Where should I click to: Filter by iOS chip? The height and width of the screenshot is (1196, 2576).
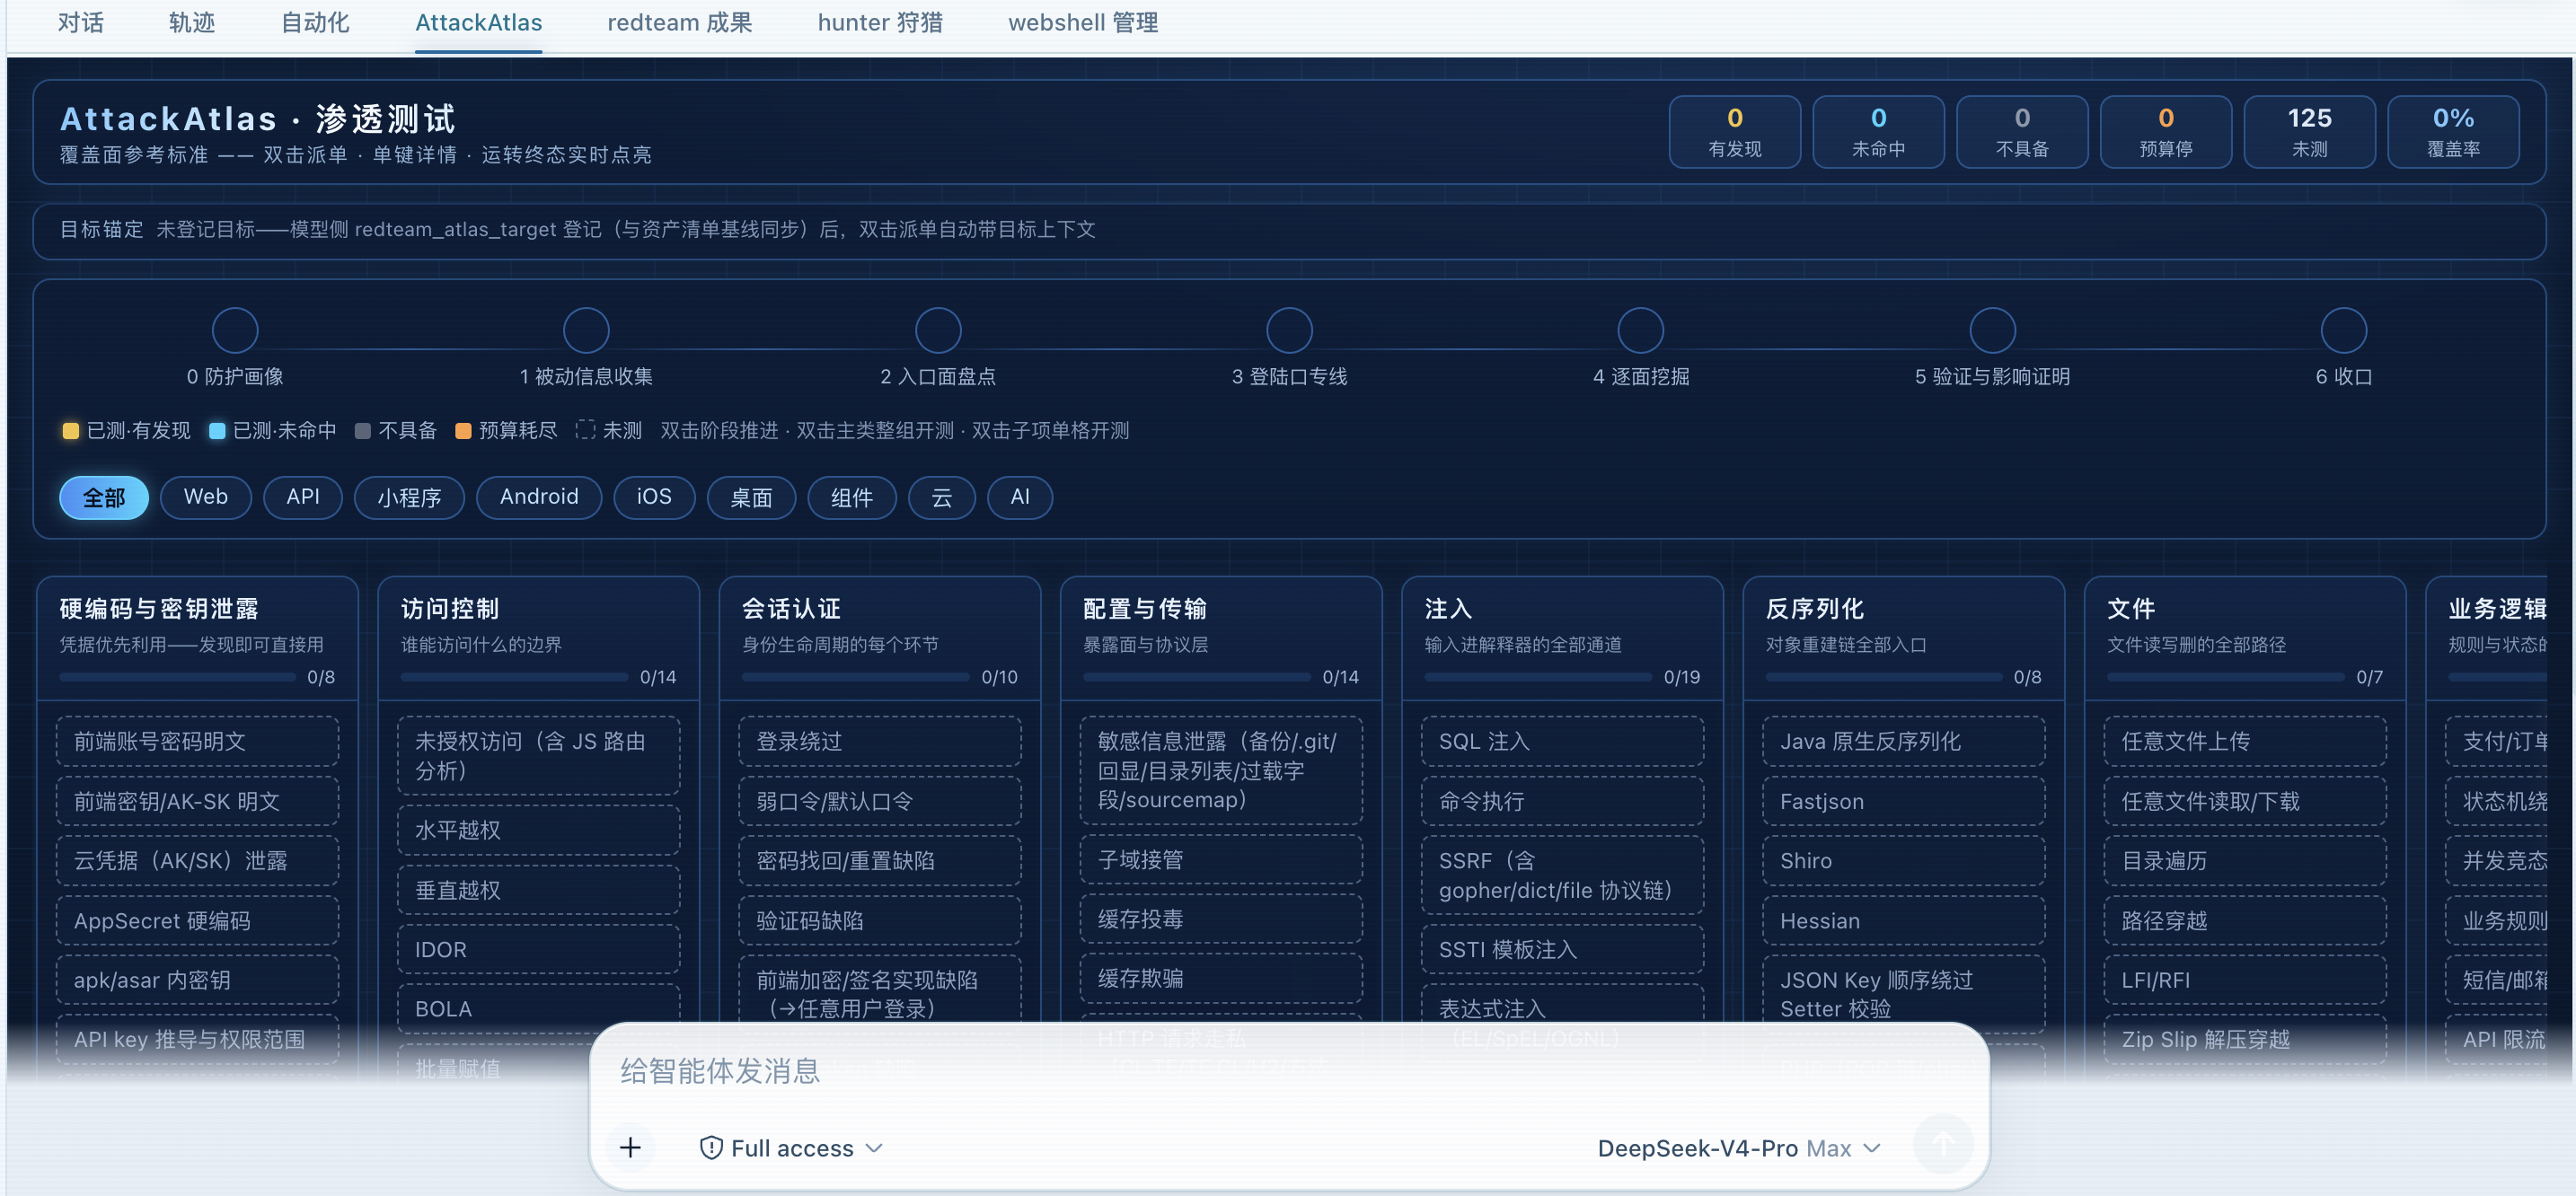click(654, 497)
